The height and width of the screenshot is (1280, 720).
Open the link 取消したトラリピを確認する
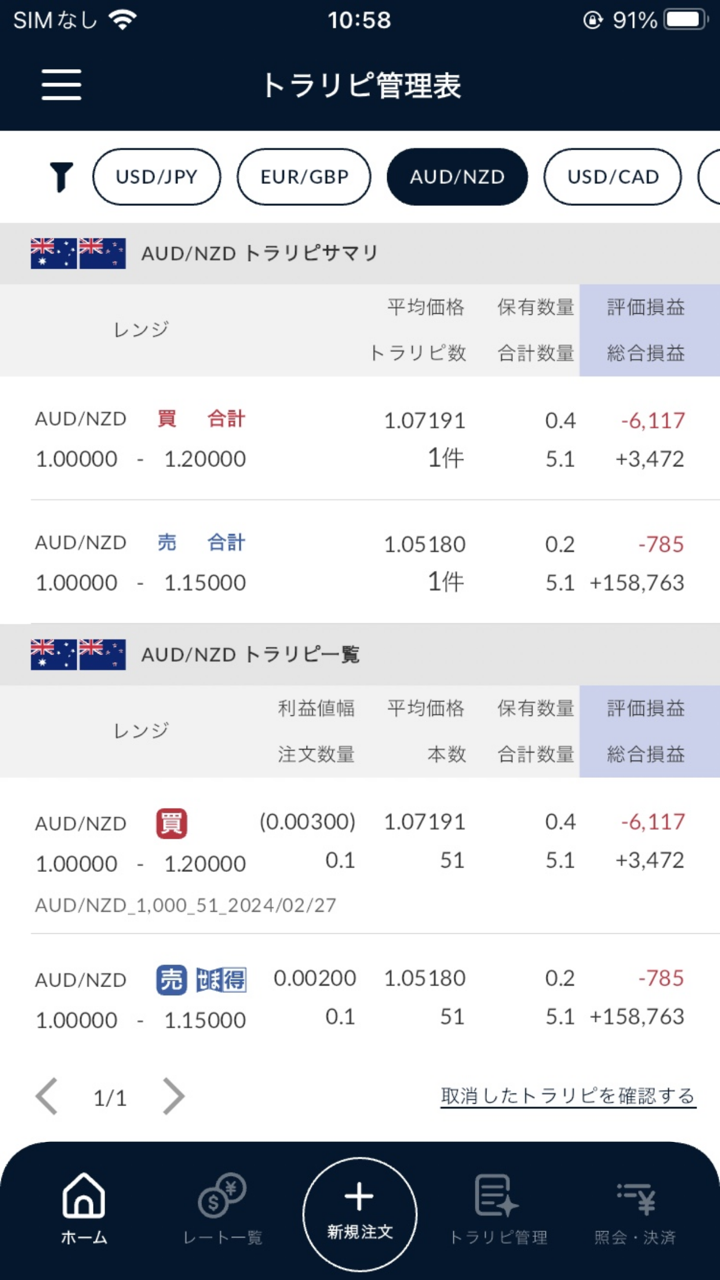click(x=567, y=1096)
